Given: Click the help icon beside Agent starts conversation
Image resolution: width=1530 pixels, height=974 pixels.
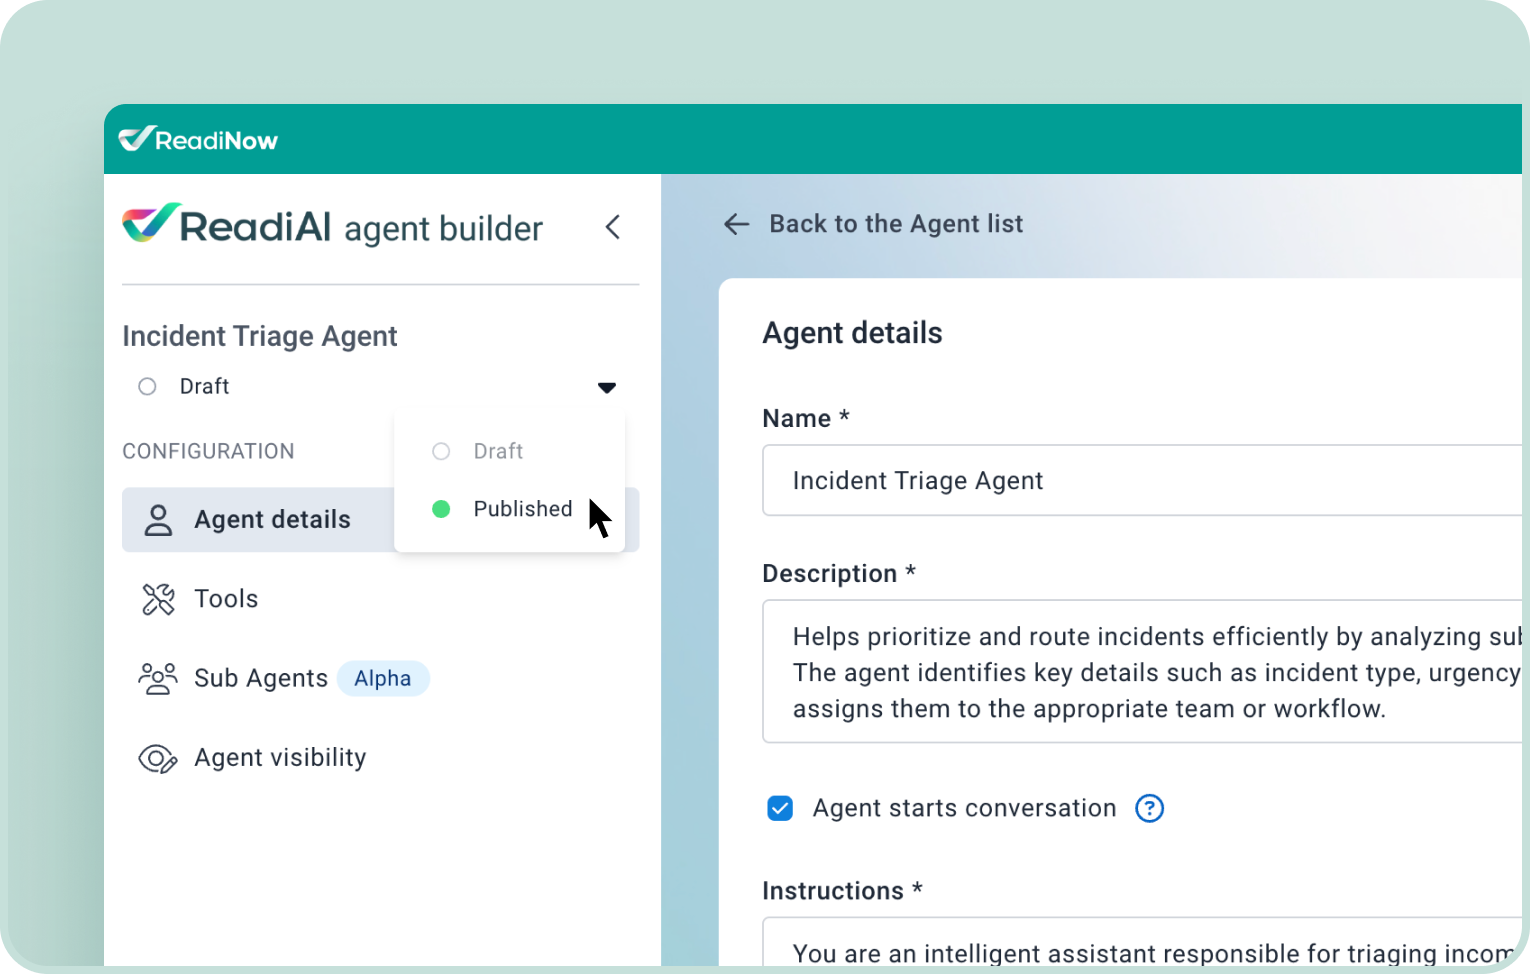Looking at the screenshot, I should pyautogui.click(x=1150, y=808).
